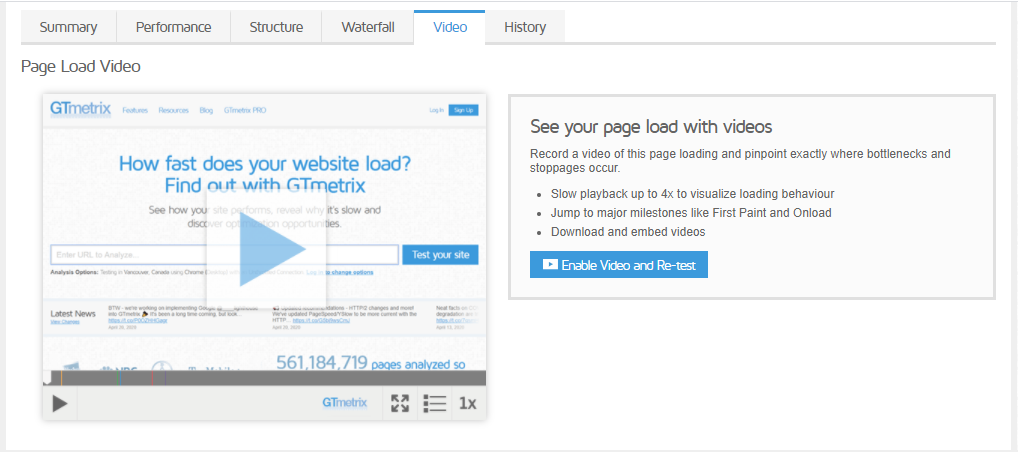The width and height of the screenshot is (1018, 452).
Task: View the History tab
Action: click(x=525, y=27)
